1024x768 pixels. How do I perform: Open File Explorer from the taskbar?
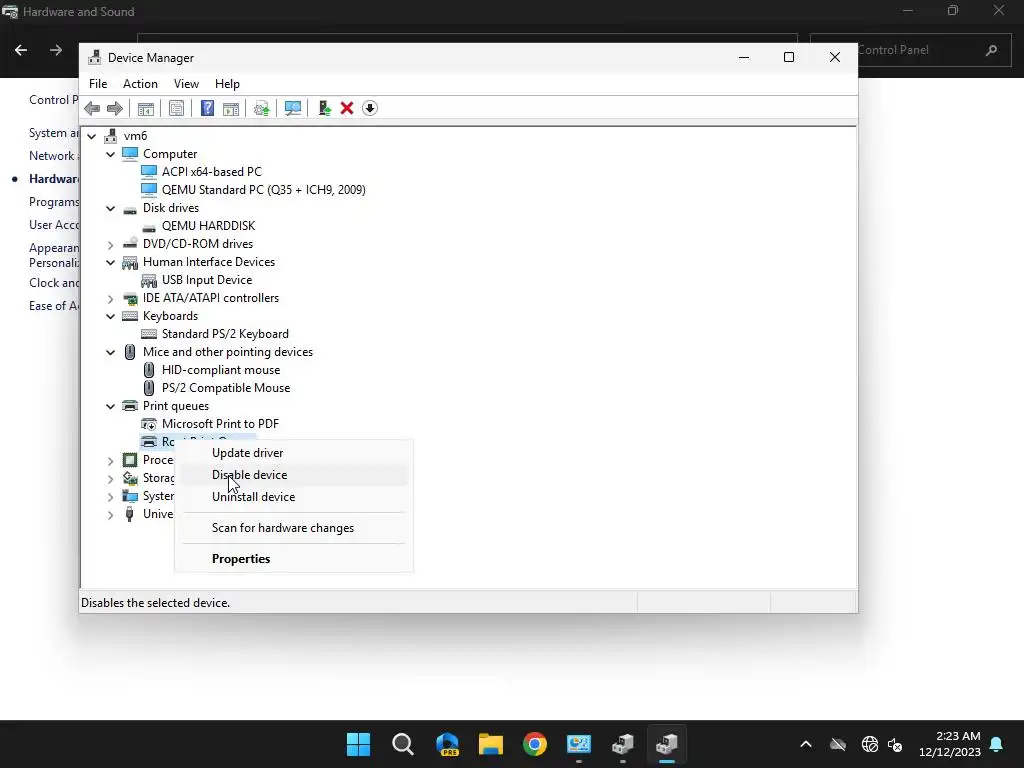[x=490, y=744]
